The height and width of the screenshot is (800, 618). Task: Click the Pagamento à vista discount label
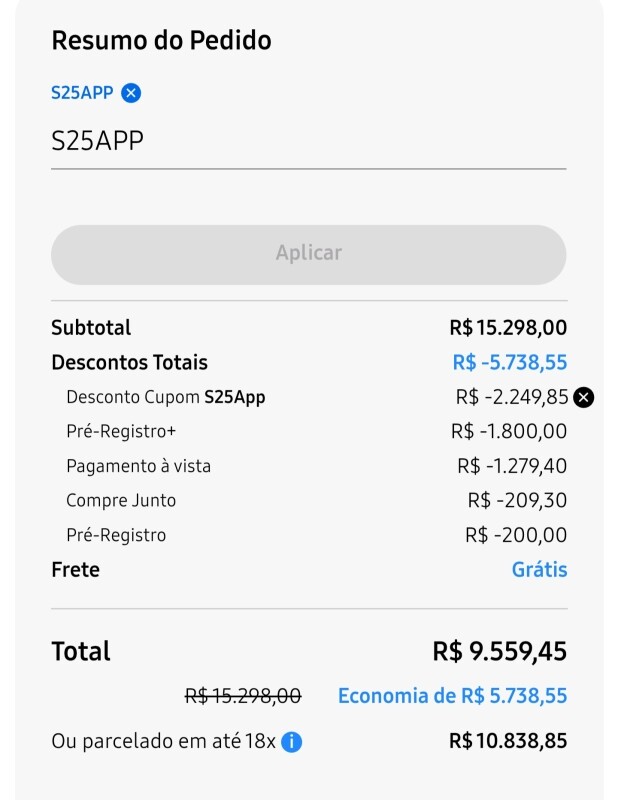click(x=138, y=466)
